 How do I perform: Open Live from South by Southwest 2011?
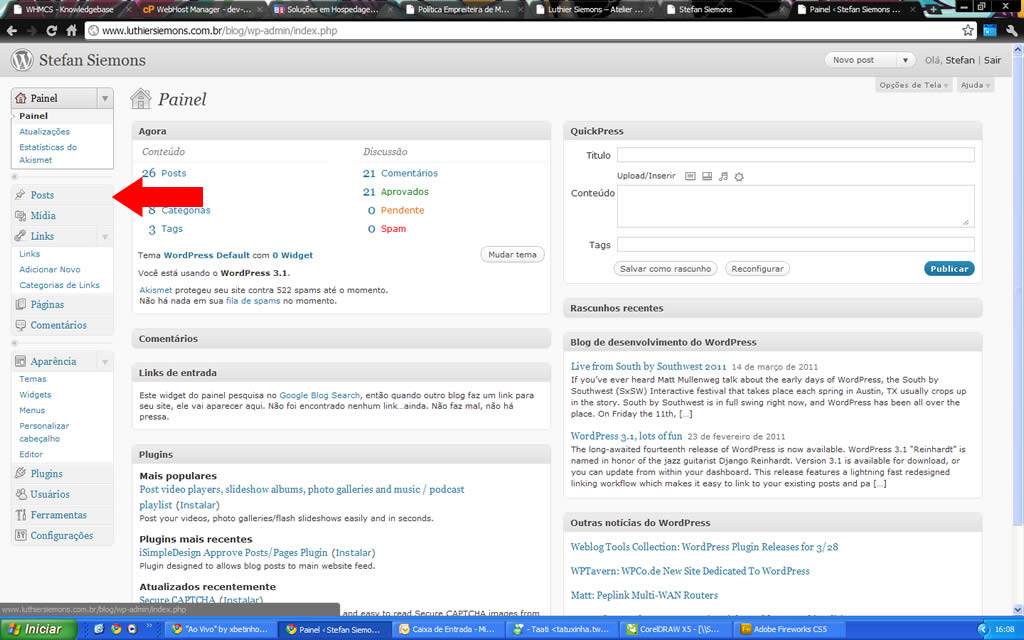648,366
